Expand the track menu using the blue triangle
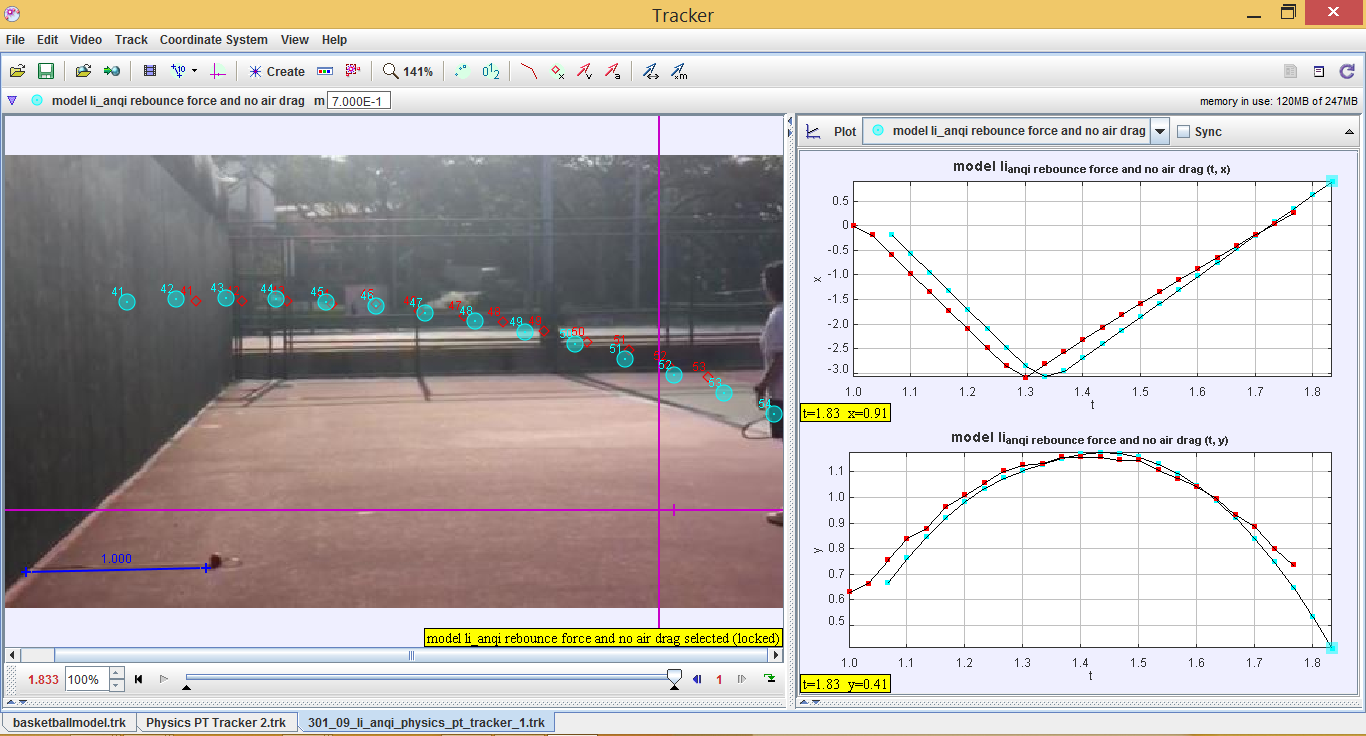Image resolution: width=1366 pixels, height=736 pixels. (11, 100)
